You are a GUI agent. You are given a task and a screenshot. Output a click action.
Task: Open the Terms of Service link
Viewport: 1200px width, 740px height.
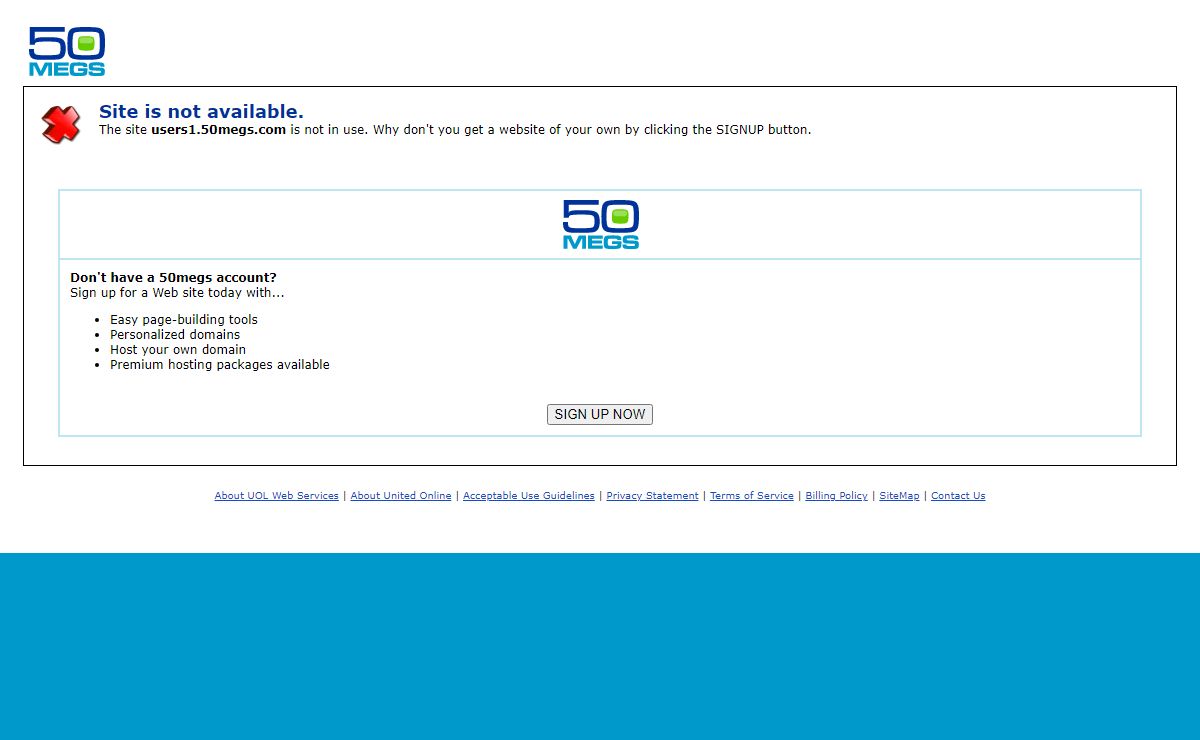pyautogui.click(x=752, y=496)
